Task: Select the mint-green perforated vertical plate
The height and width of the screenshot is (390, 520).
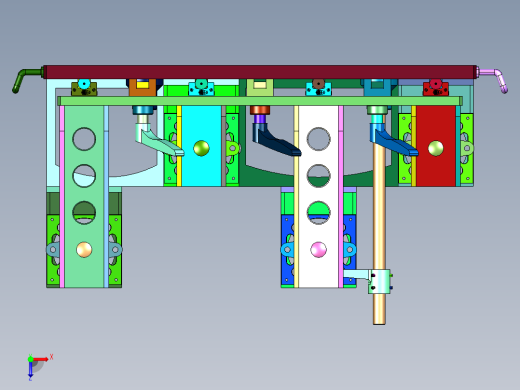Action: coord(84,196)
